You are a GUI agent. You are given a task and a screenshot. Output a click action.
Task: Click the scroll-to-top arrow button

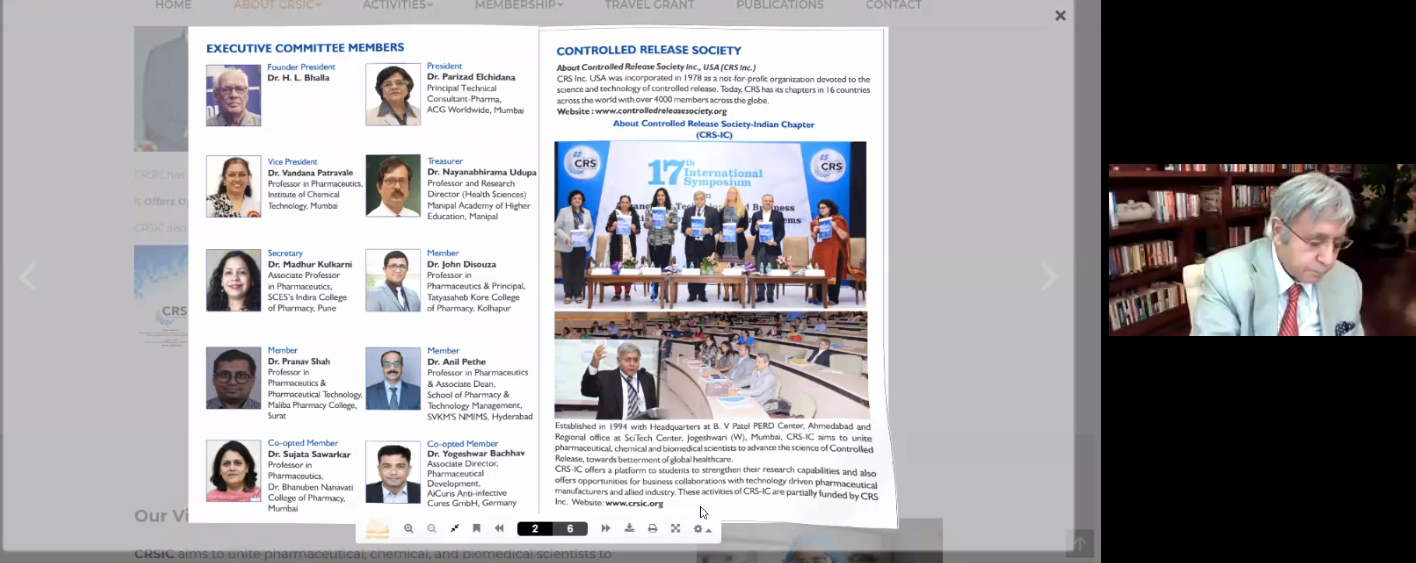pos(1080,544)
